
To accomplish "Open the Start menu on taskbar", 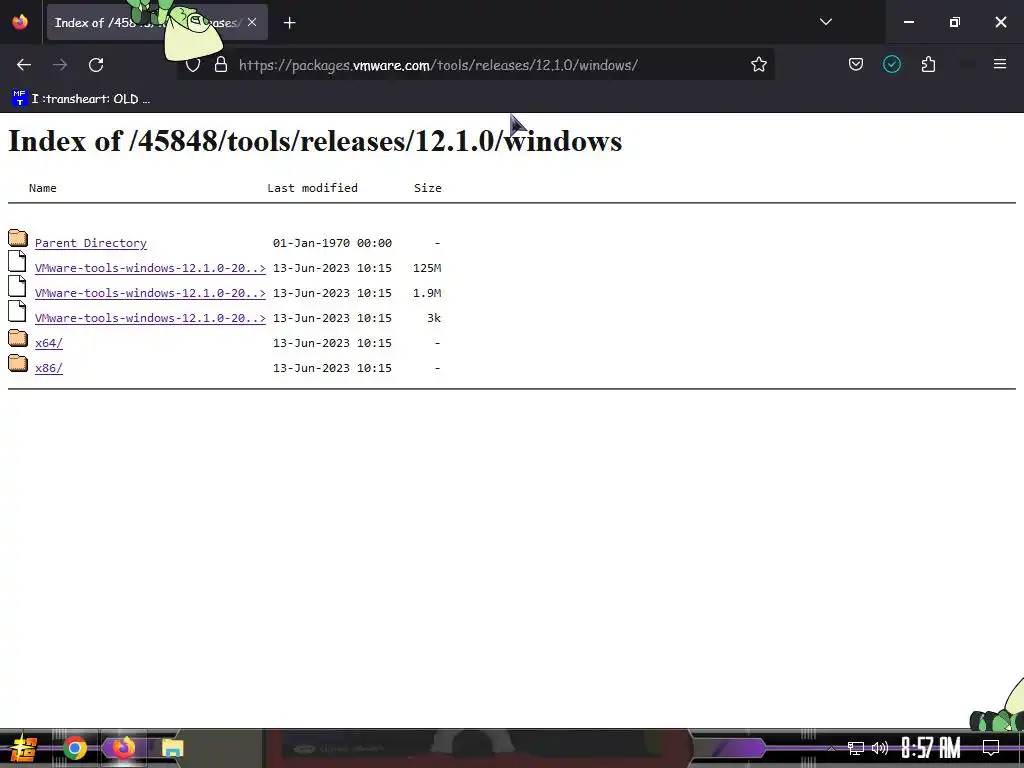I will pos(22,748).
